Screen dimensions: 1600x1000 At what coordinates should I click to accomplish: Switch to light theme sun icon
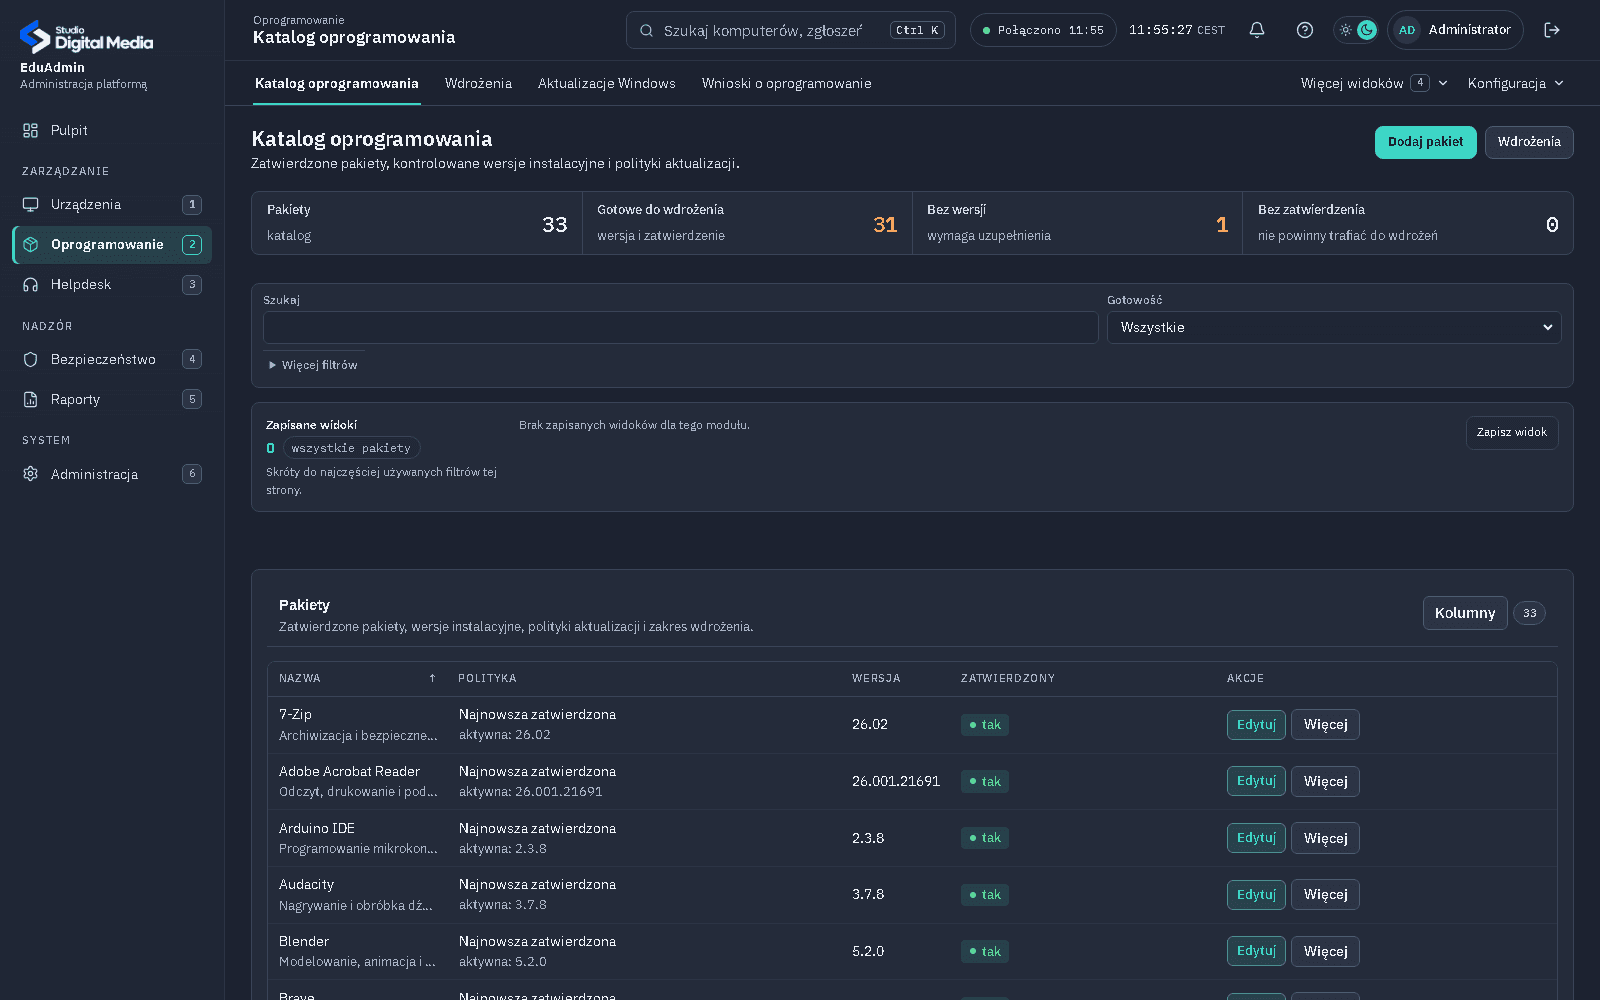[1346, 30]
